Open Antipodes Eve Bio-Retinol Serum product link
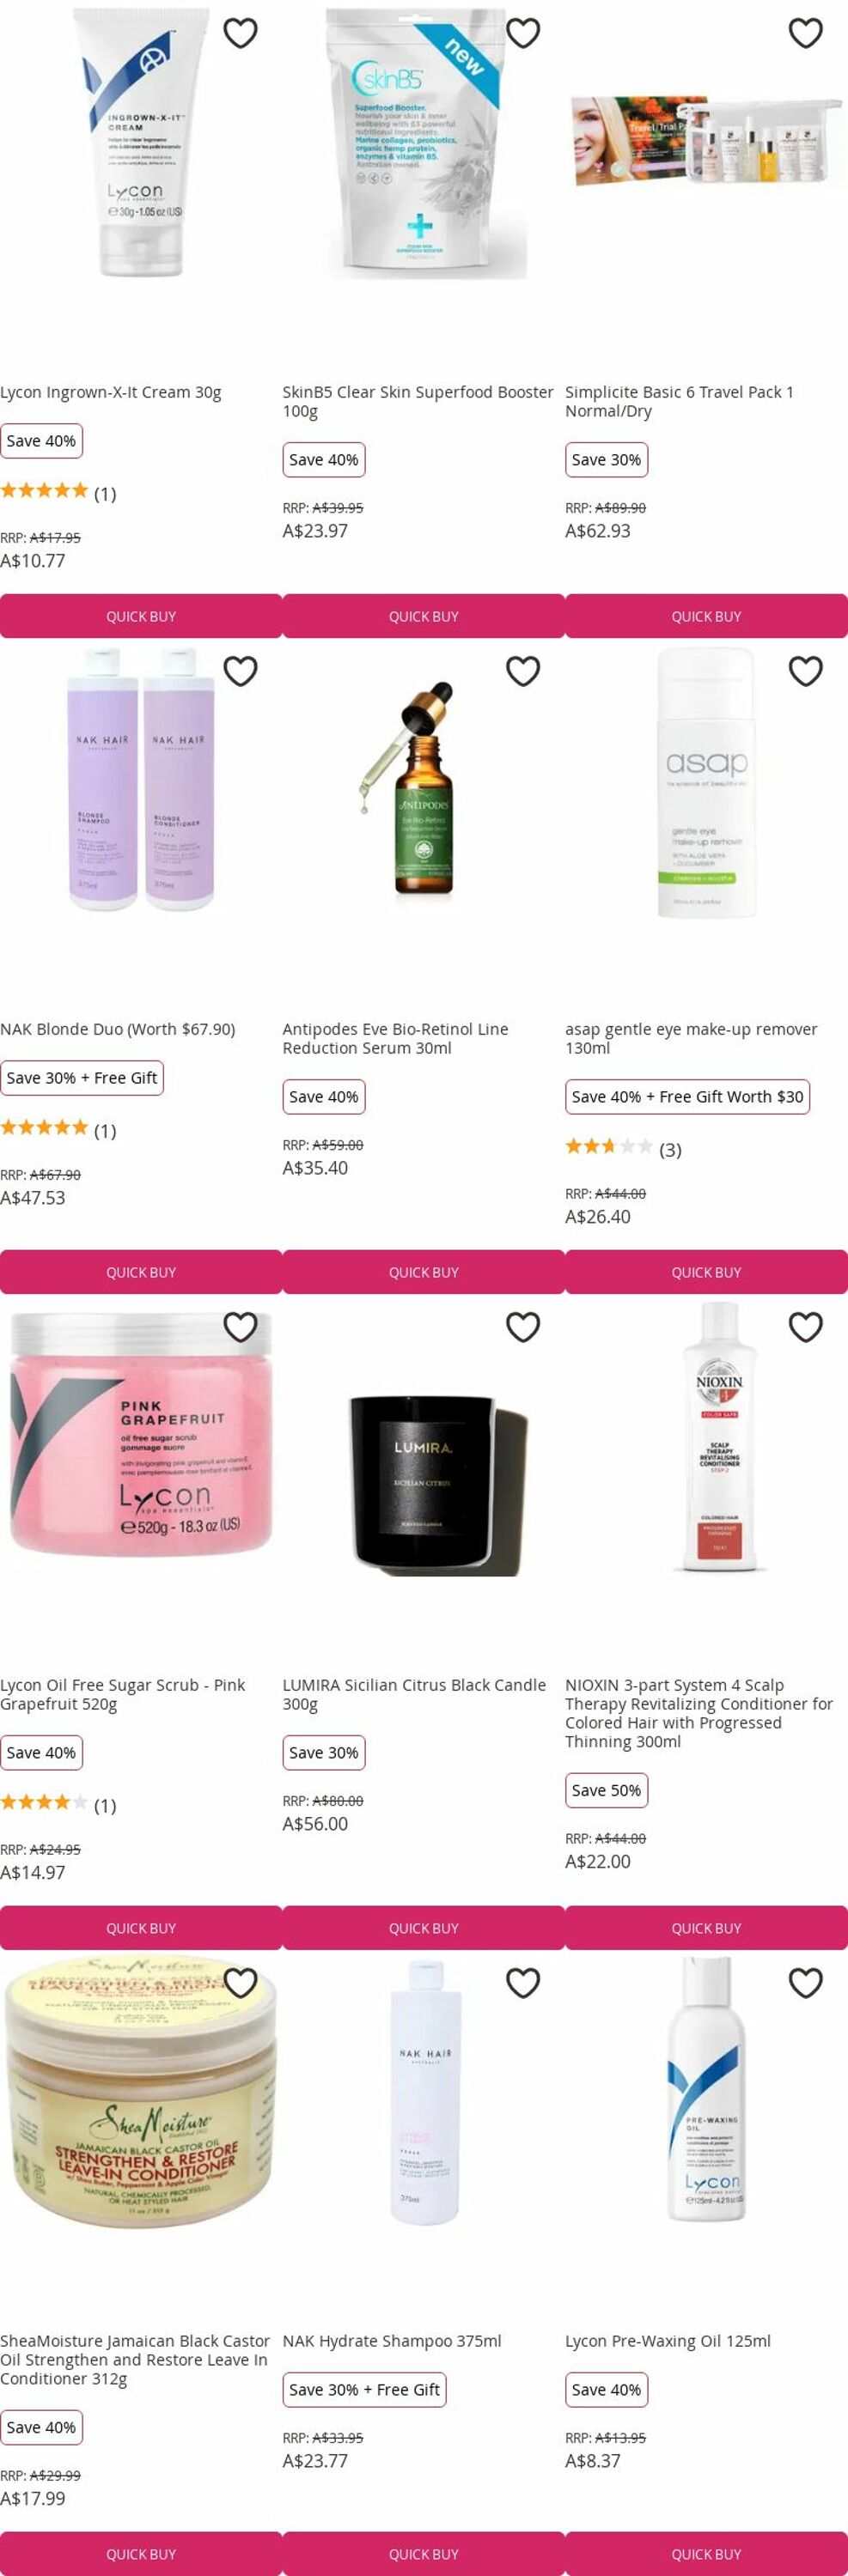Image resolution: width=848 pixels, height=2576 pixels. pyautogui.click(x=395, y=1038)
